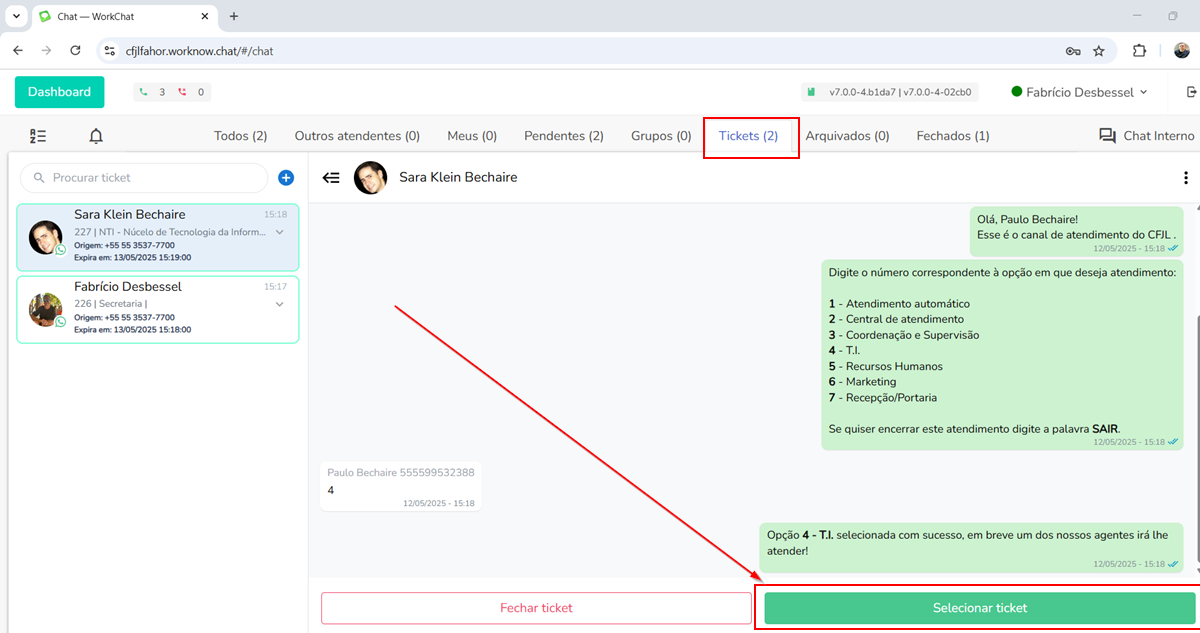Open the checklist tasks icon

coord(38,136)
